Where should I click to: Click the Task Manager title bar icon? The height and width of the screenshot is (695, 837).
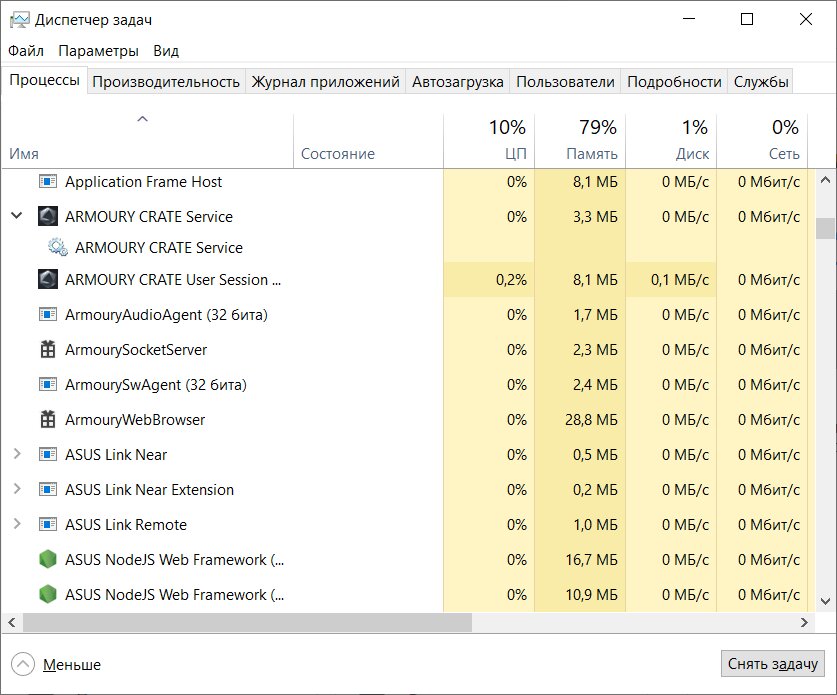20,20
